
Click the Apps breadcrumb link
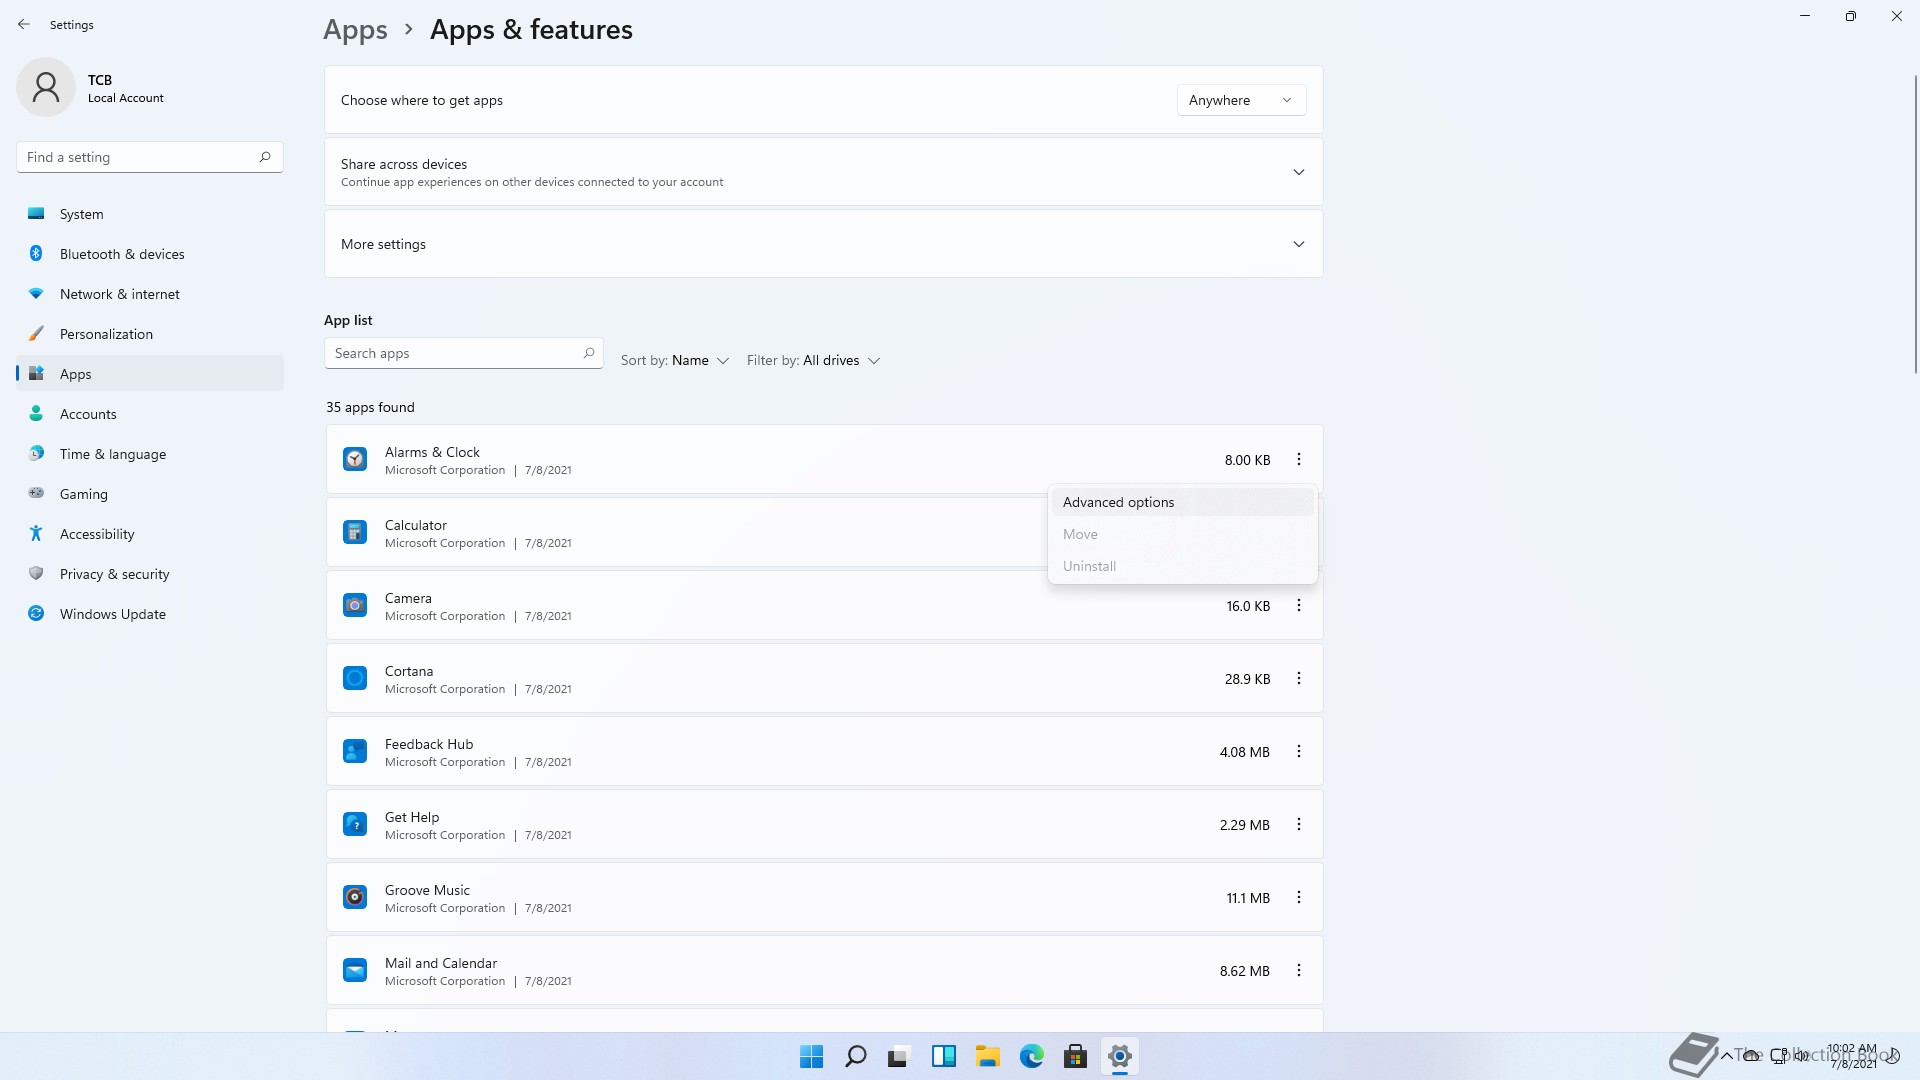click(355, 30)
